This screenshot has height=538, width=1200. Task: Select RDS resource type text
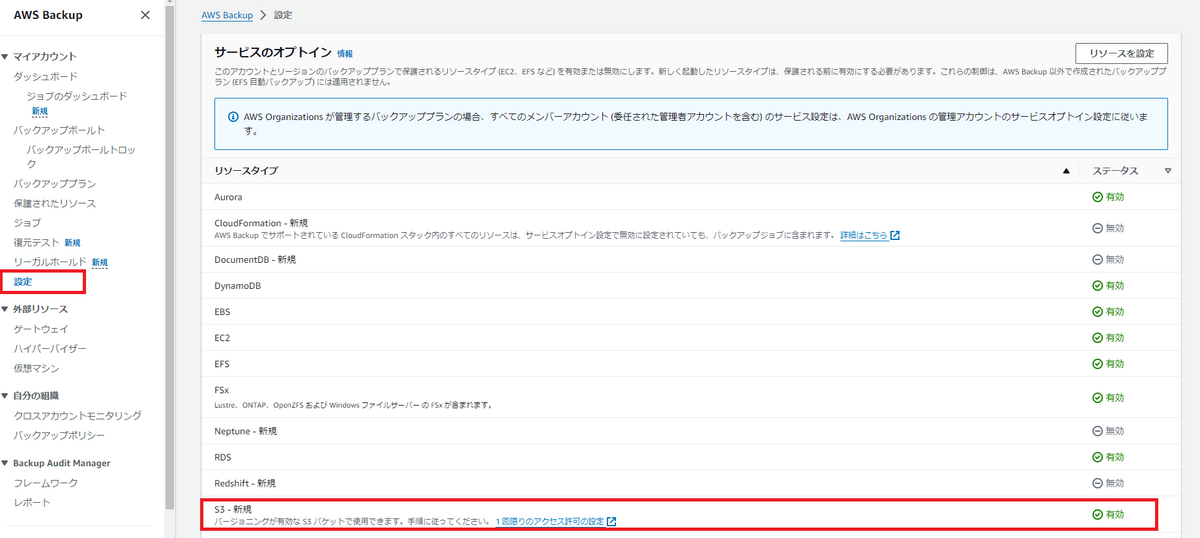click(x=223, y=457)
